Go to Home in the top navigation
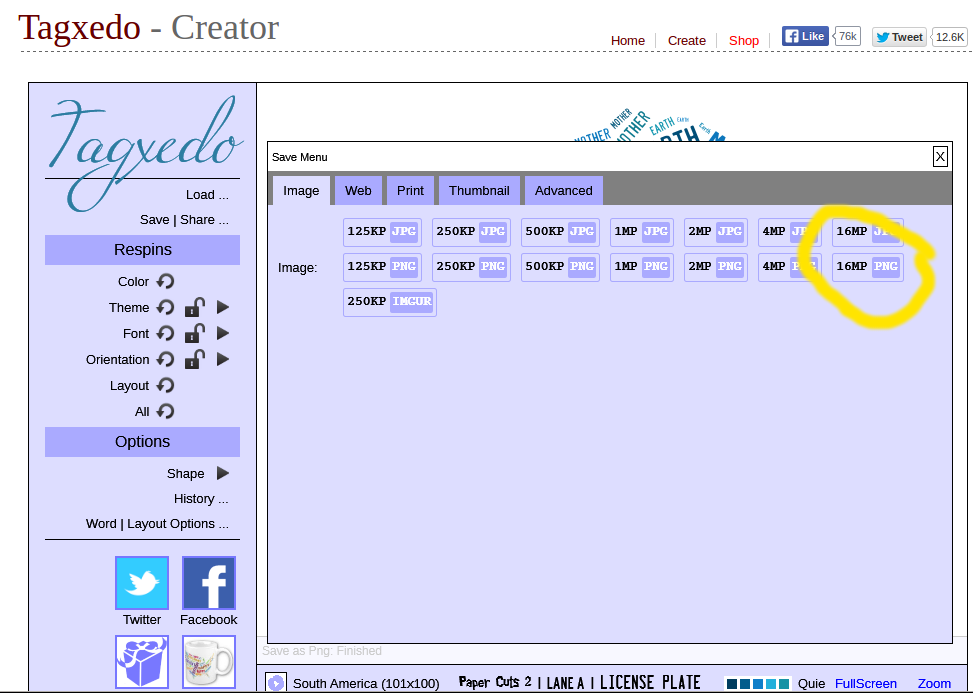This screenshot has width=973, height=693. 627,40
